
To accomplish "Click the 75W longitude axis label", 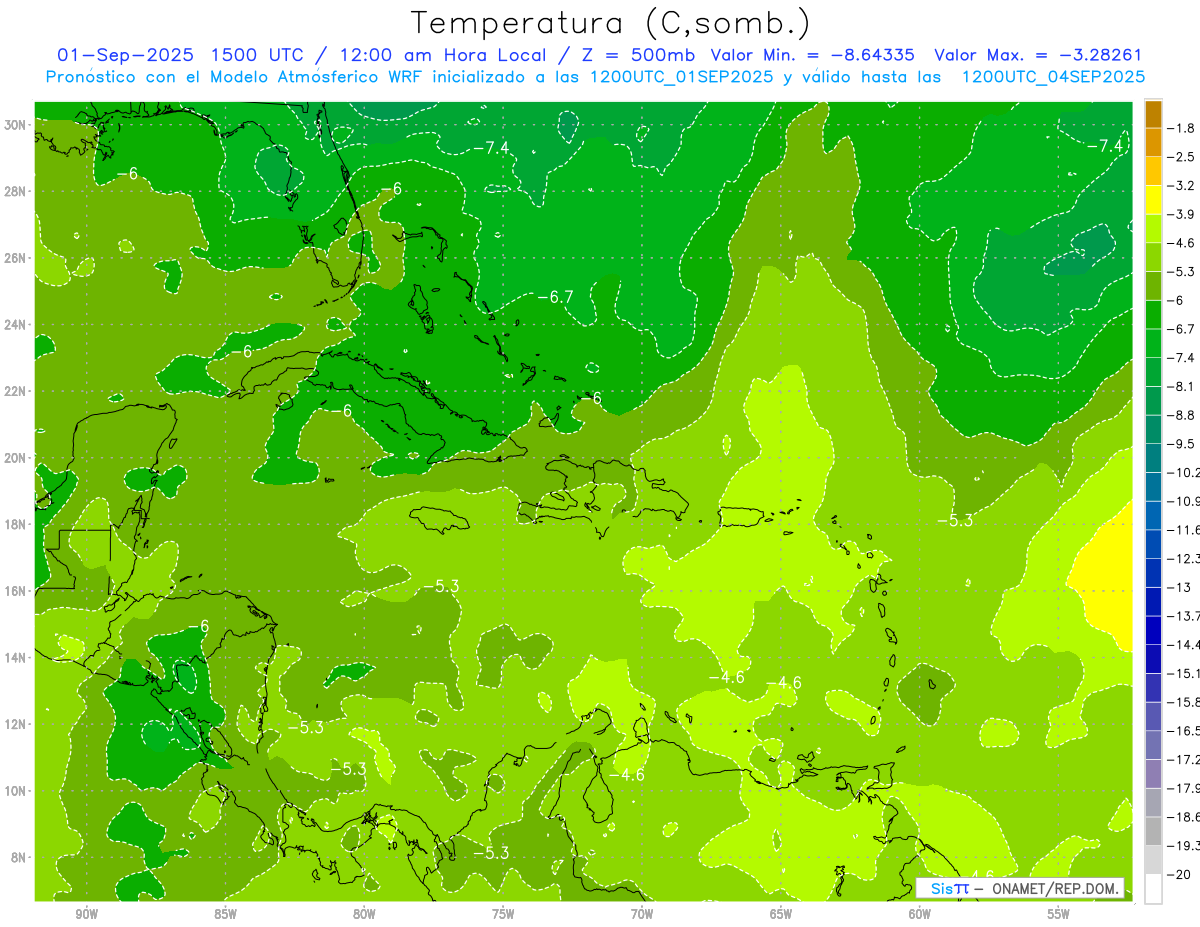I will [503, 914].
